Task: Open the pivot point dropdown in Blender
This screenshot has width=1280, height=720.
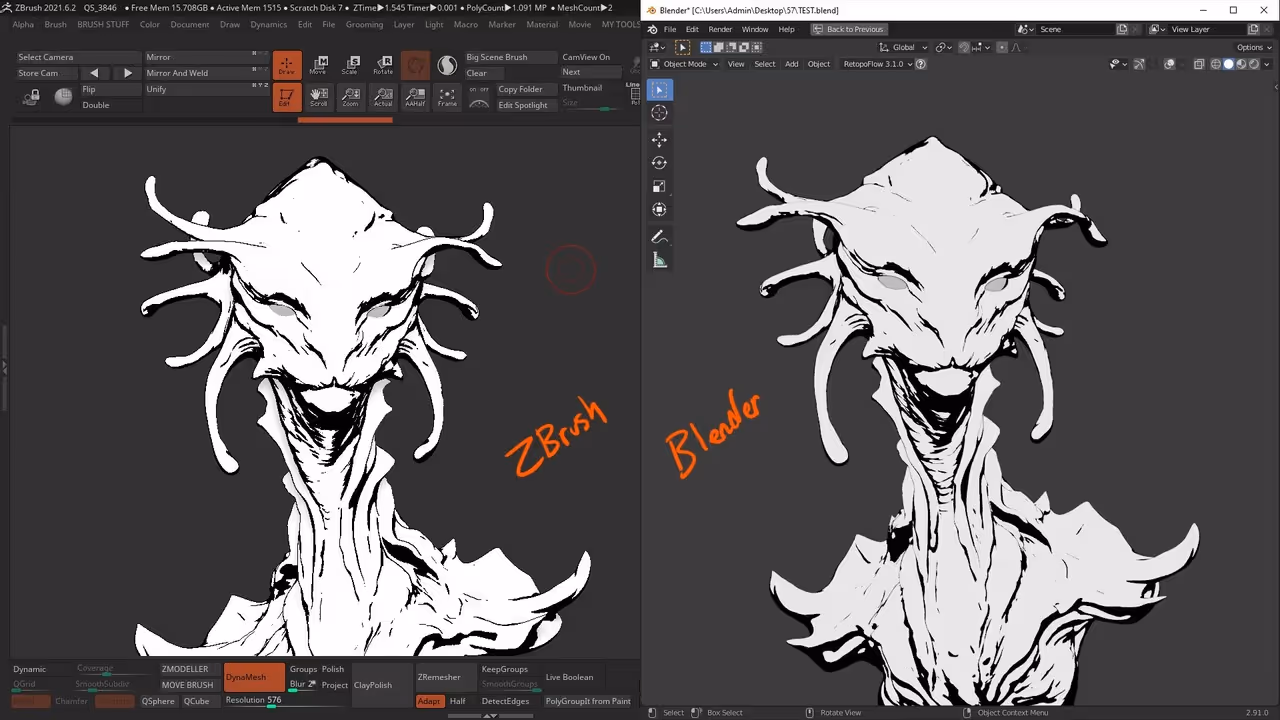Action: tap(945, 47)
